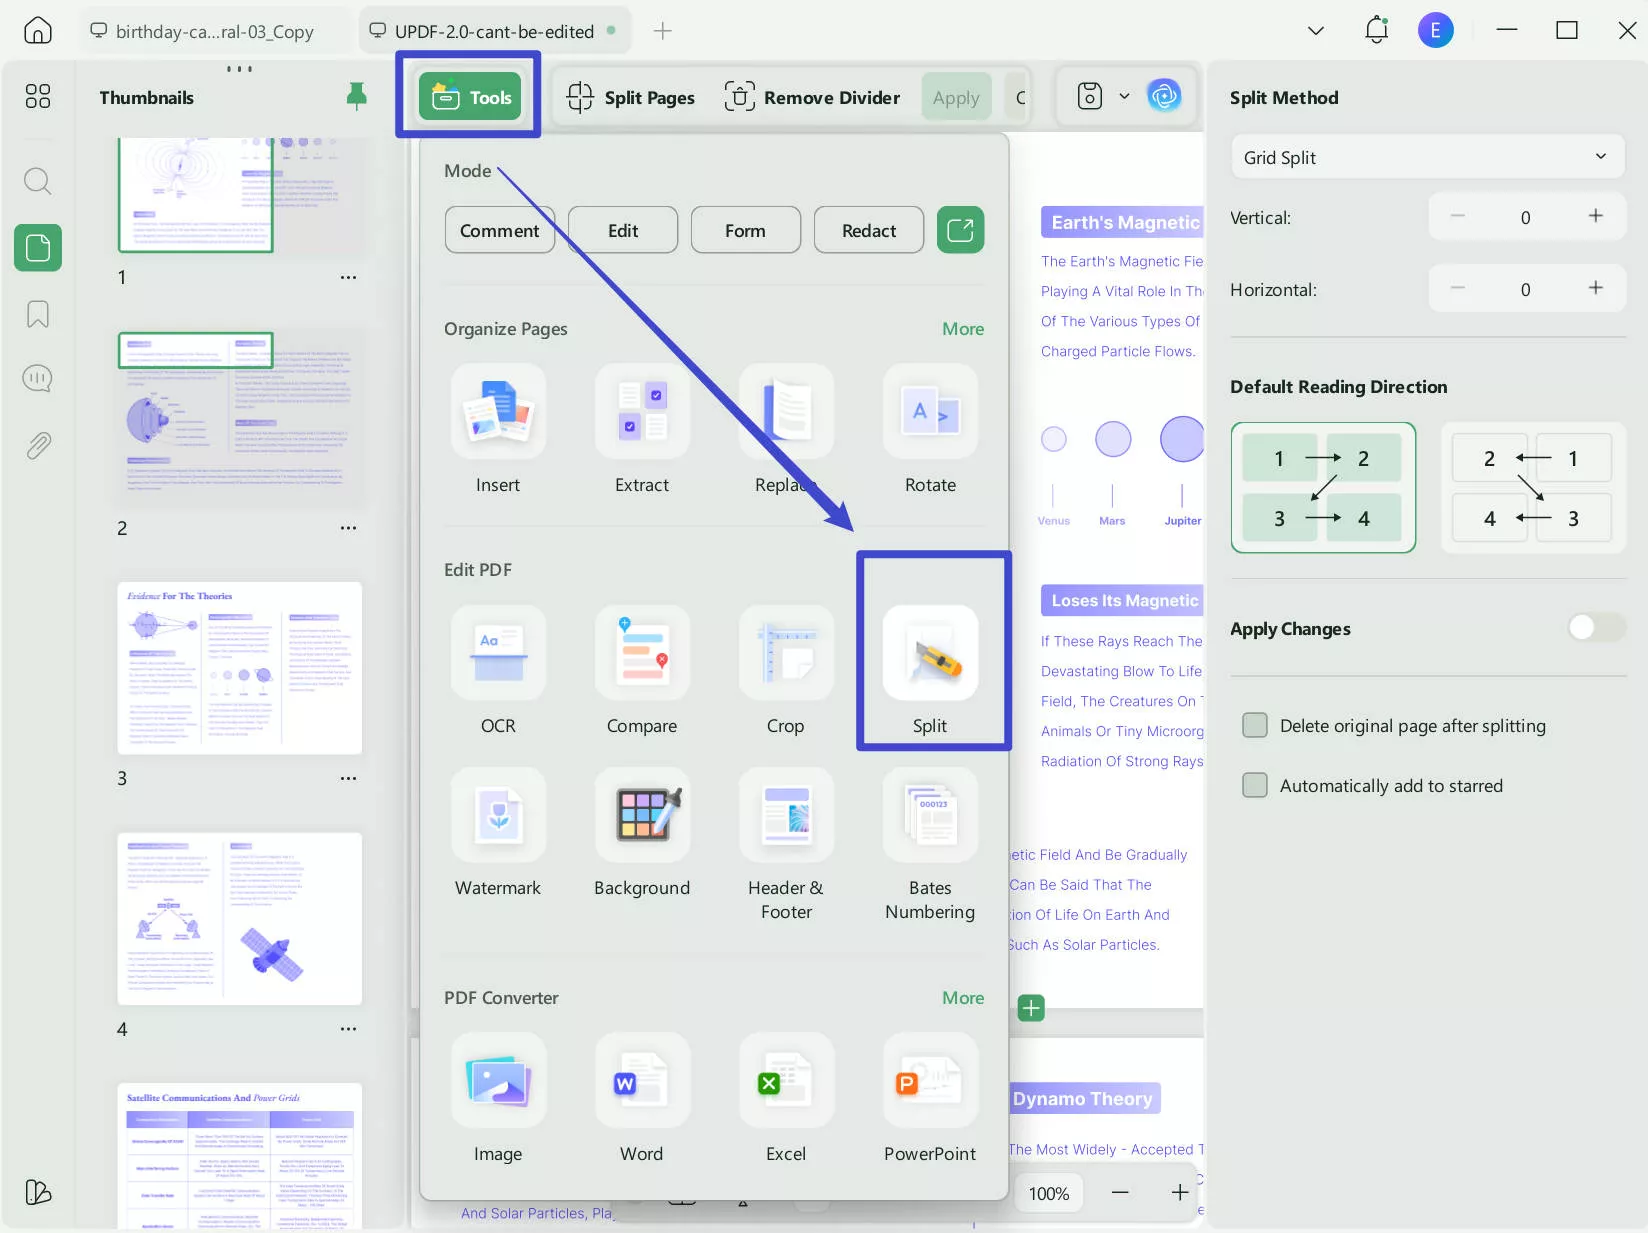
Task: Open the search panel in the left sidebar
Action: coord(37,181)
